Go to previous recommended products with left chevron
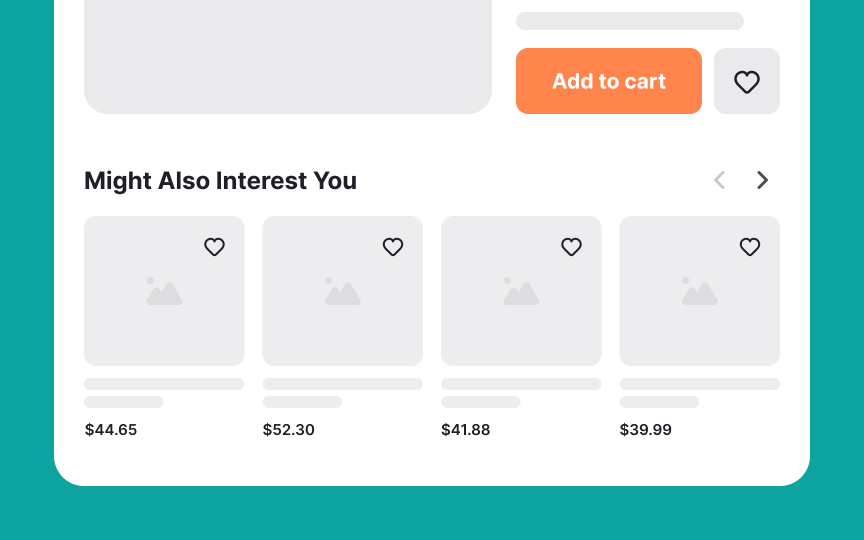 click(719, 180)
